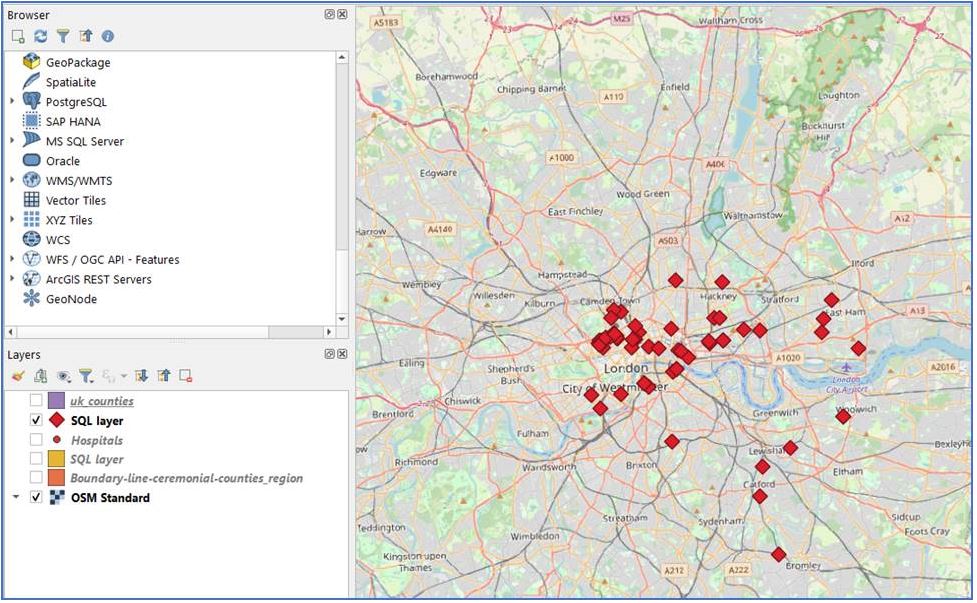This screenshot has width=977, height=603.
Task: Click the red diamond marker near Woolwich
Action: (843, 416)
